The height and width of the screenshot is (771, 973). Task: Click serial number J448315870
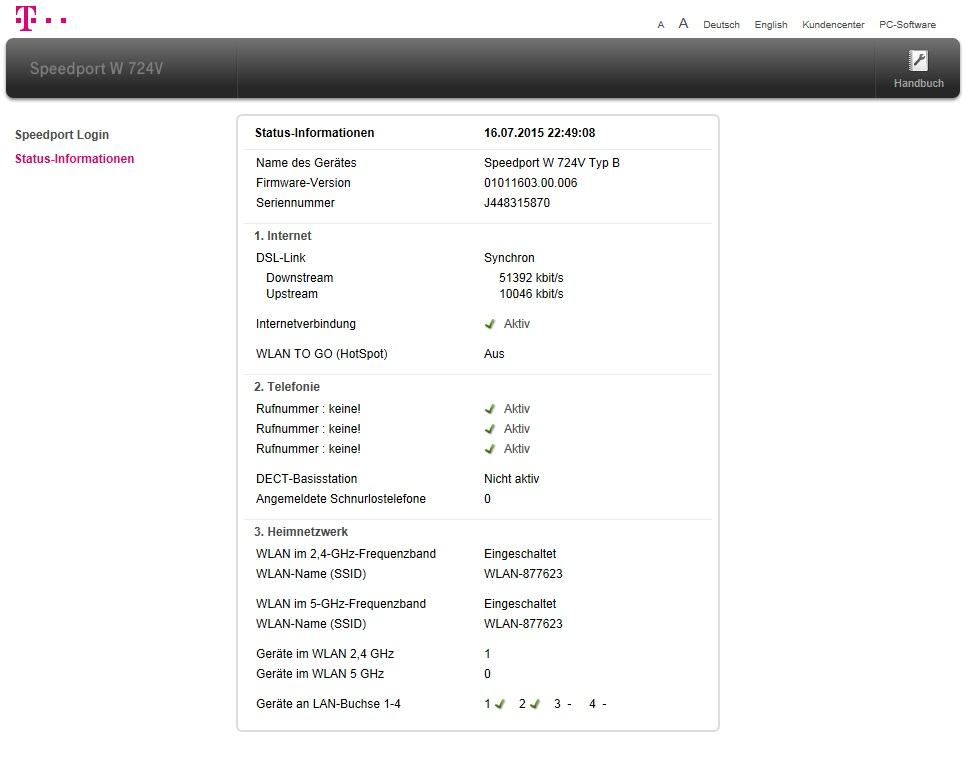[517, 203]
